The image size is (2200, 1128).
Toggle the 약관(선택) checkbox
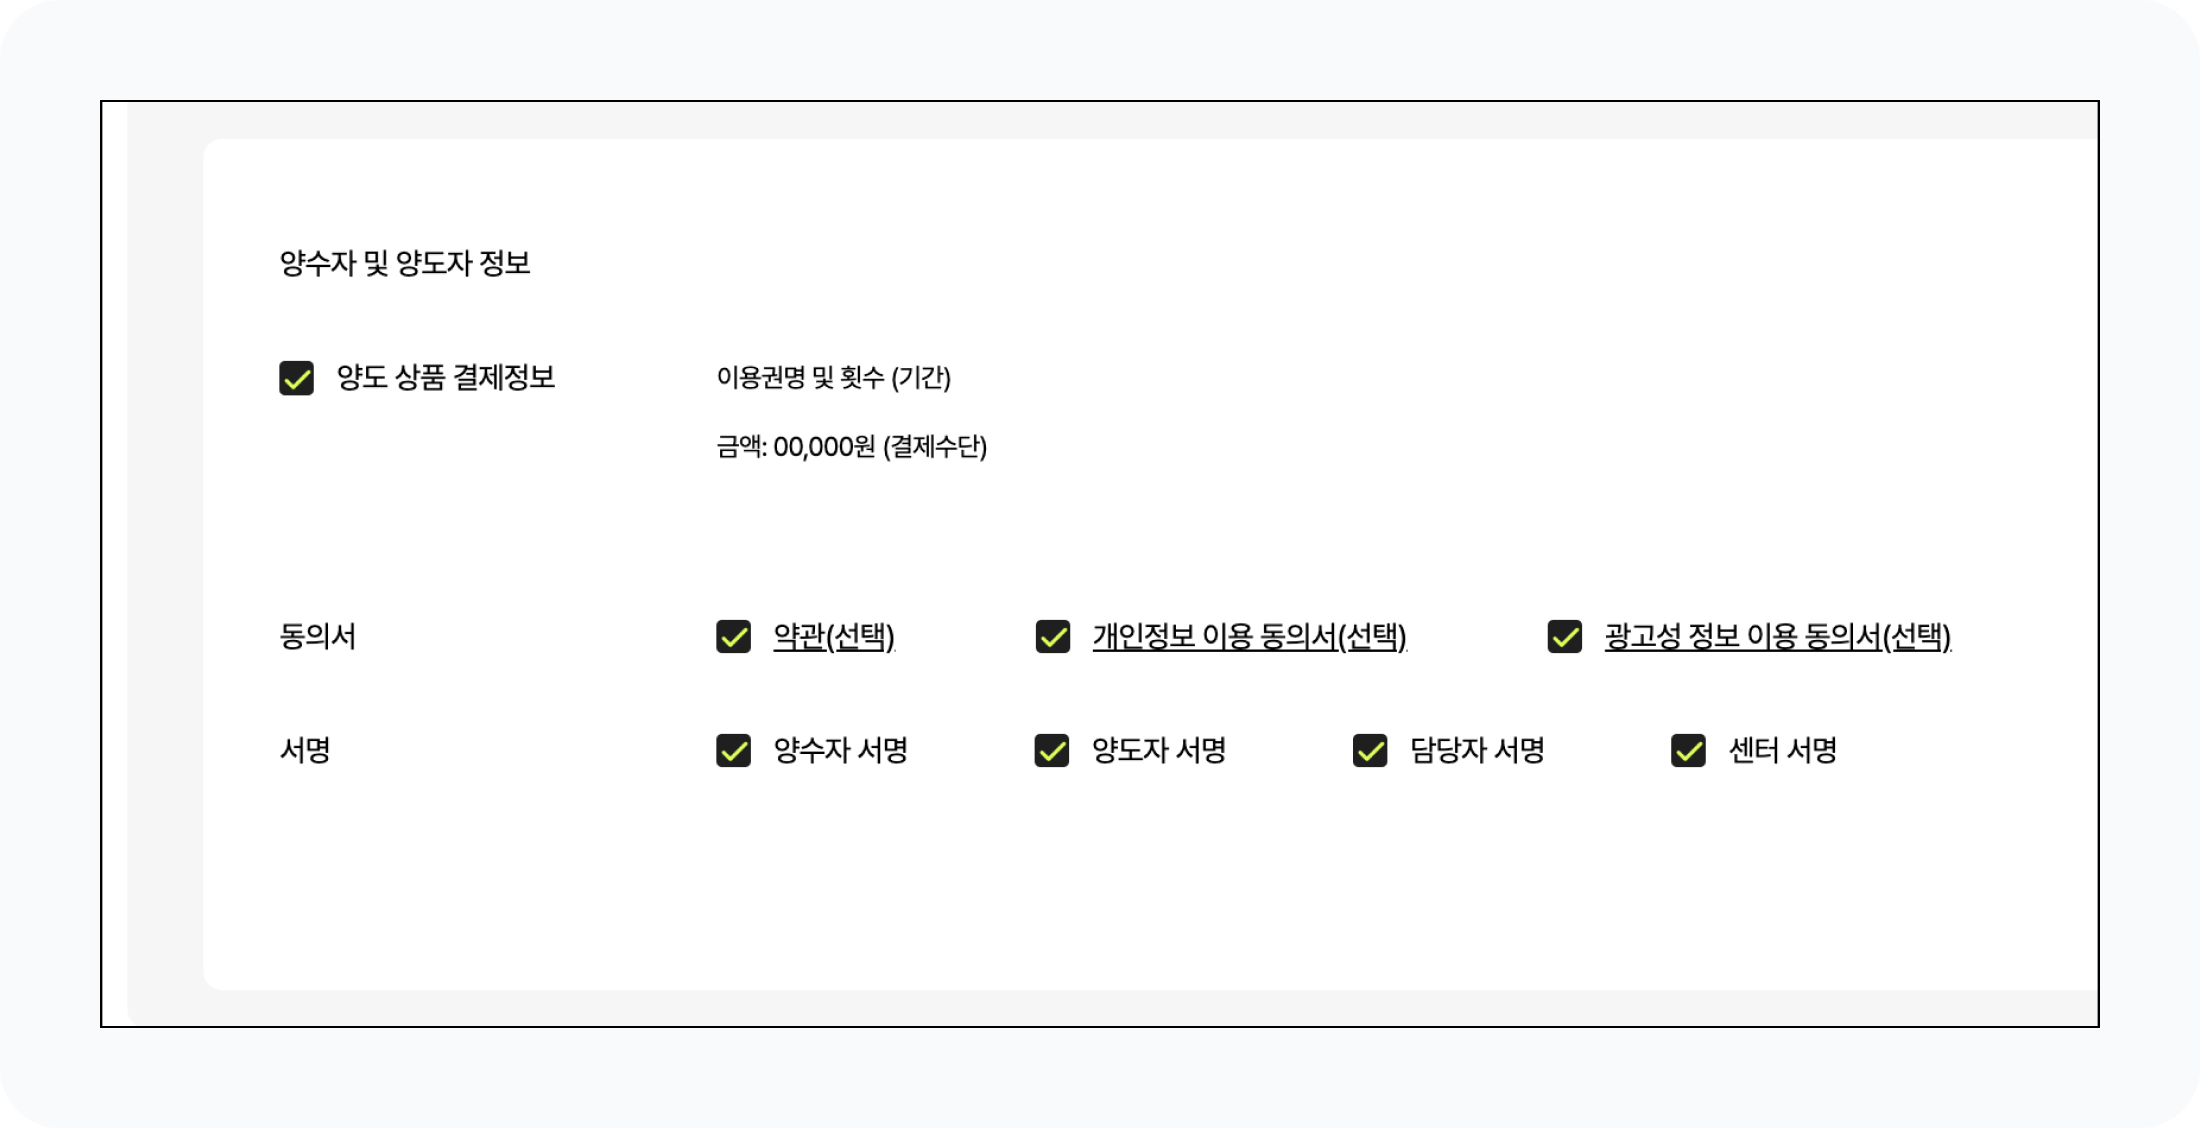point(733,636)
